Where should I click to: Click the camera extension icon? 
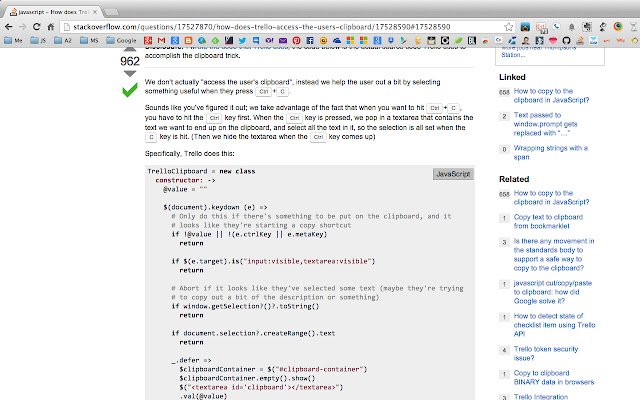[x=525, y=27]
